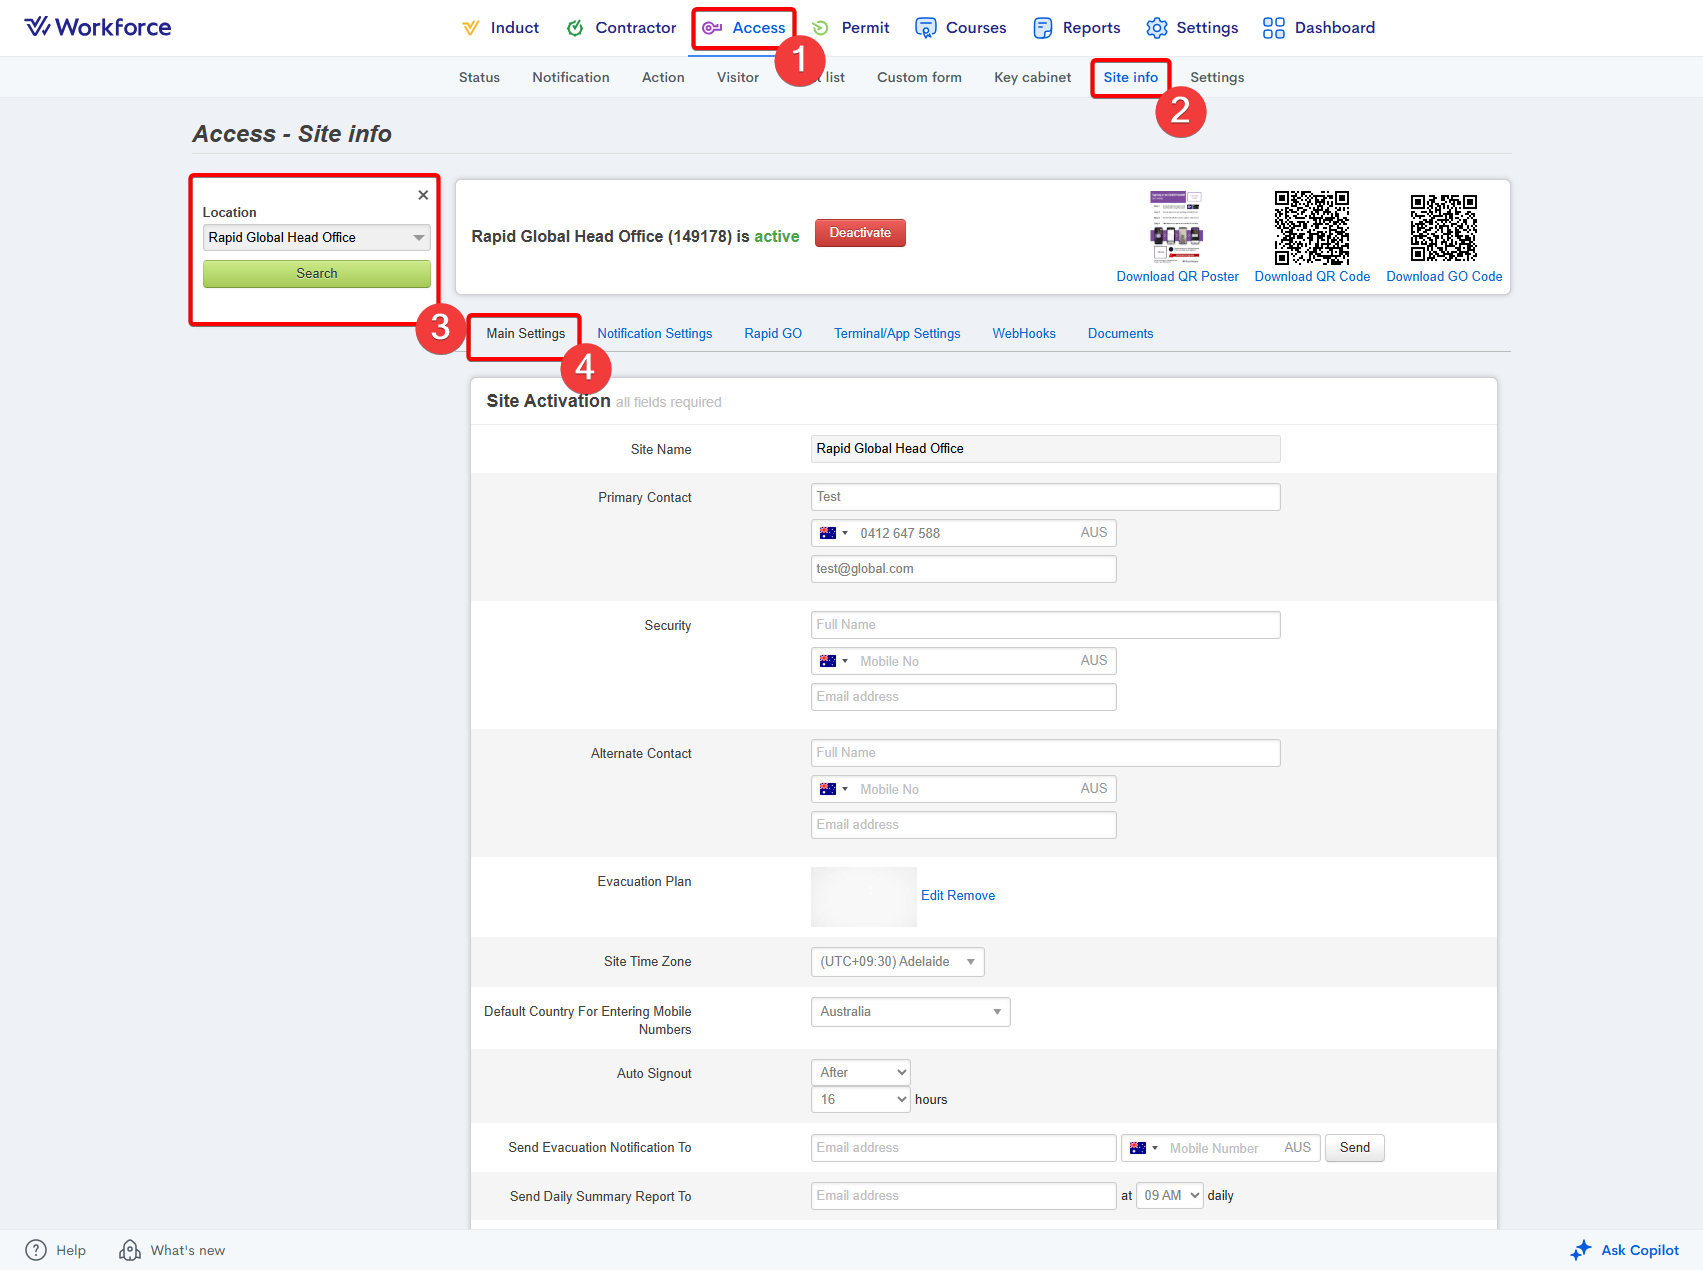This screenshot has height=1270, width=1703.
Task: Open the Reports module icon
Action: click(1043, 28)
